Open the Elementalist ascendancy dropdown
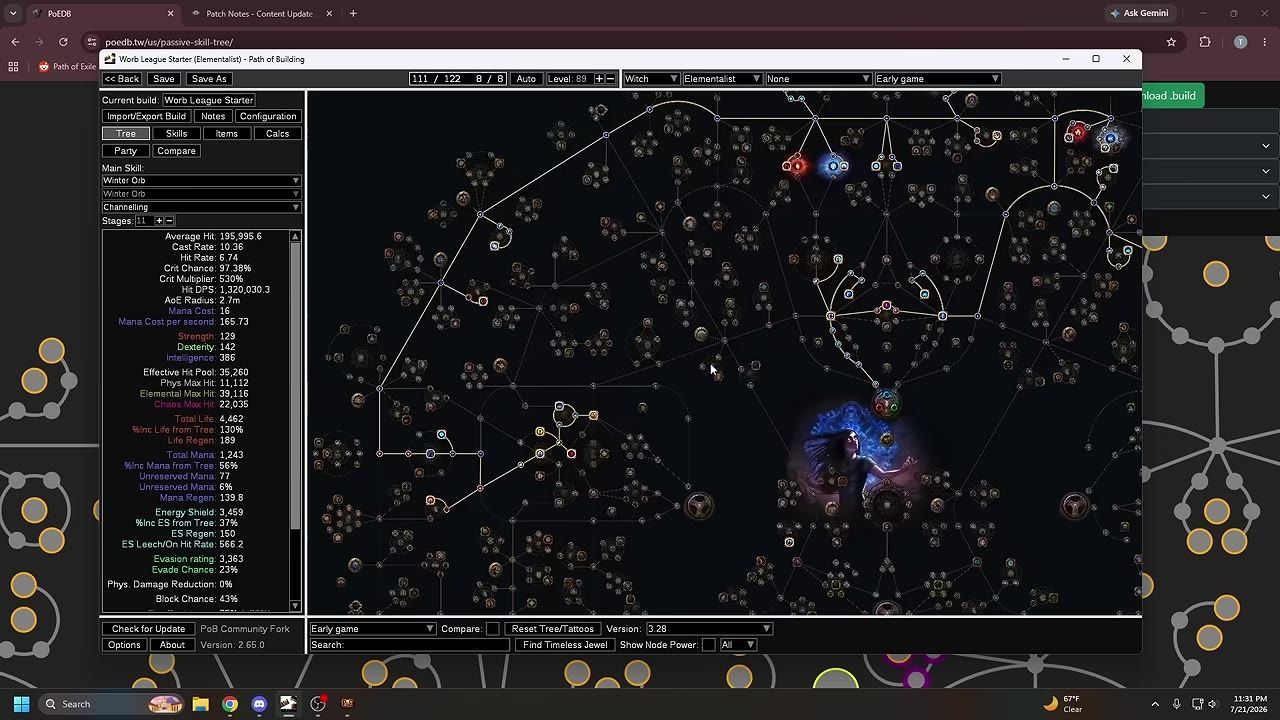The width and height of the screenshot is (1280, 720). [722, 79]
